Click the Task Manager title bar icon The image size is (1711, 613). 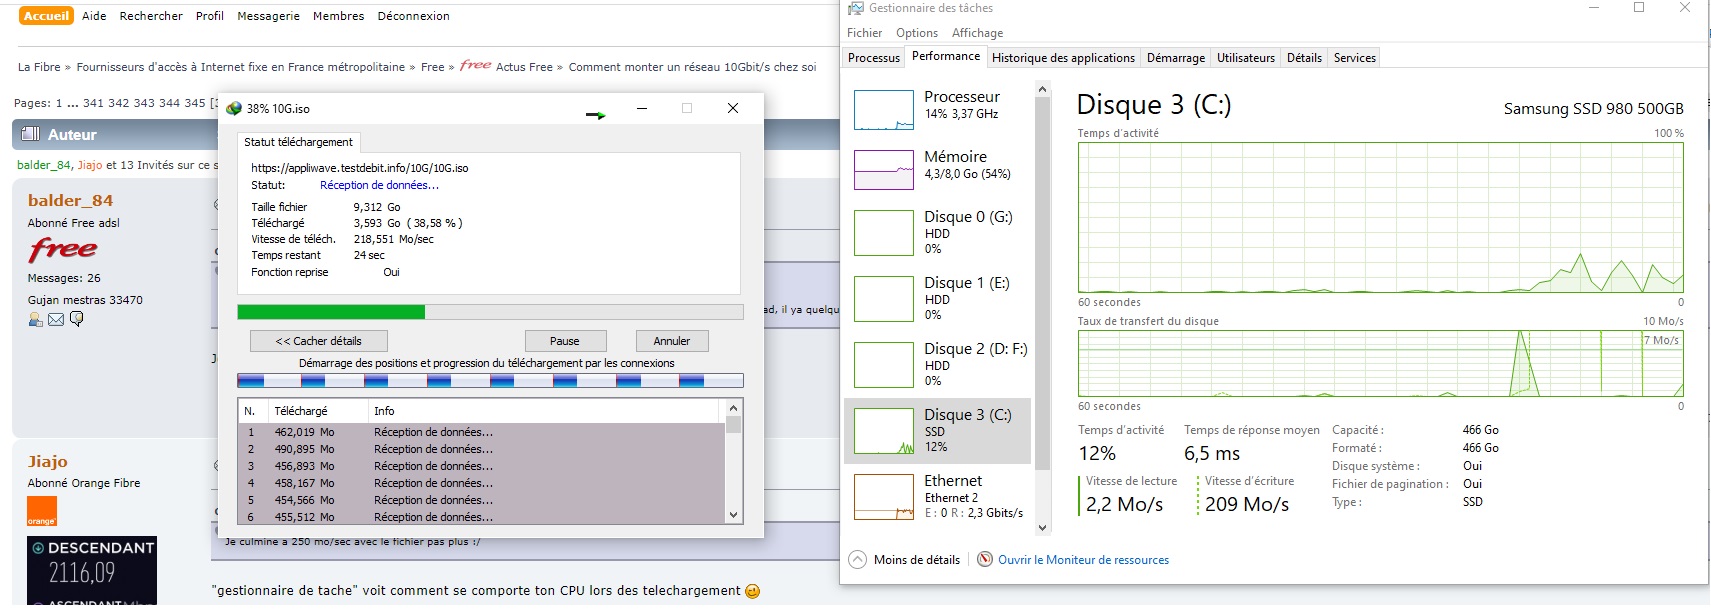coord(855,8)
